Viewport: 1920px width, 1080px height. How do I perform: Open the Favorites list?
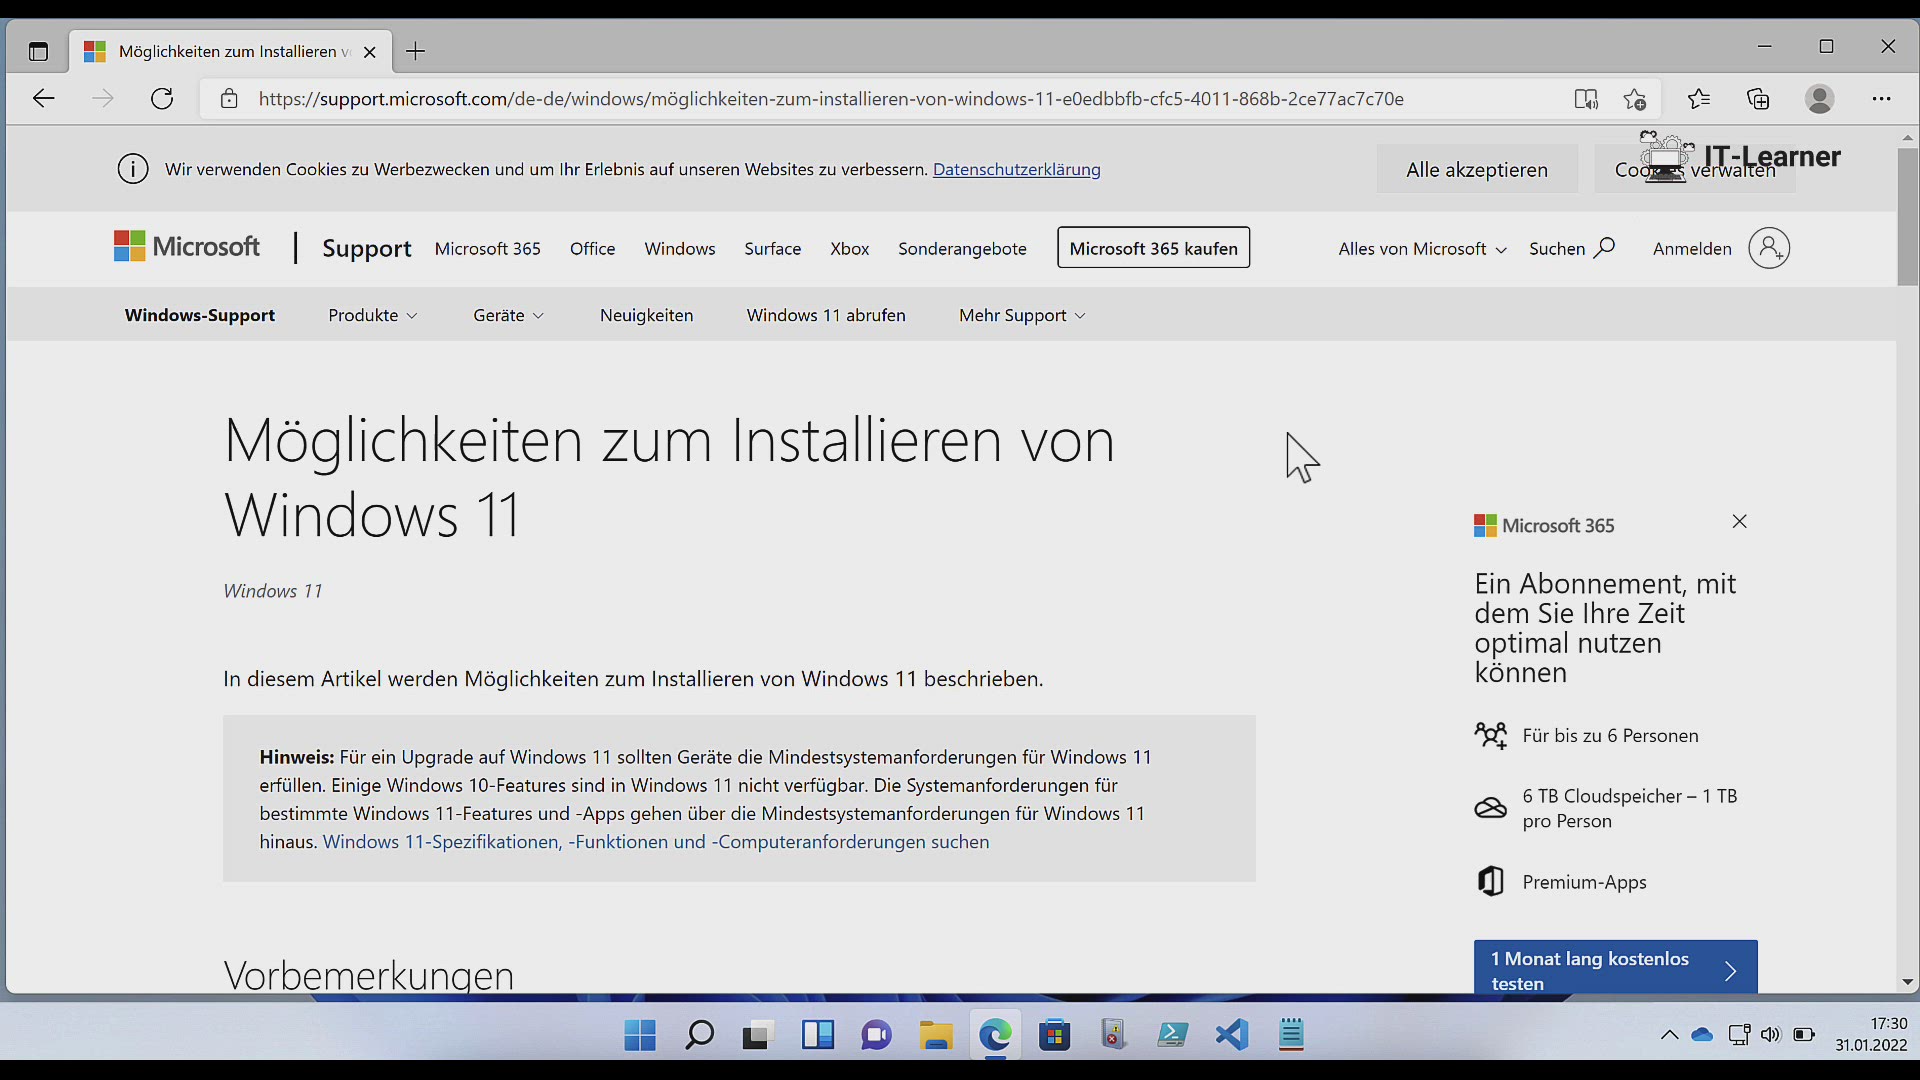(x=1698, y=98)
